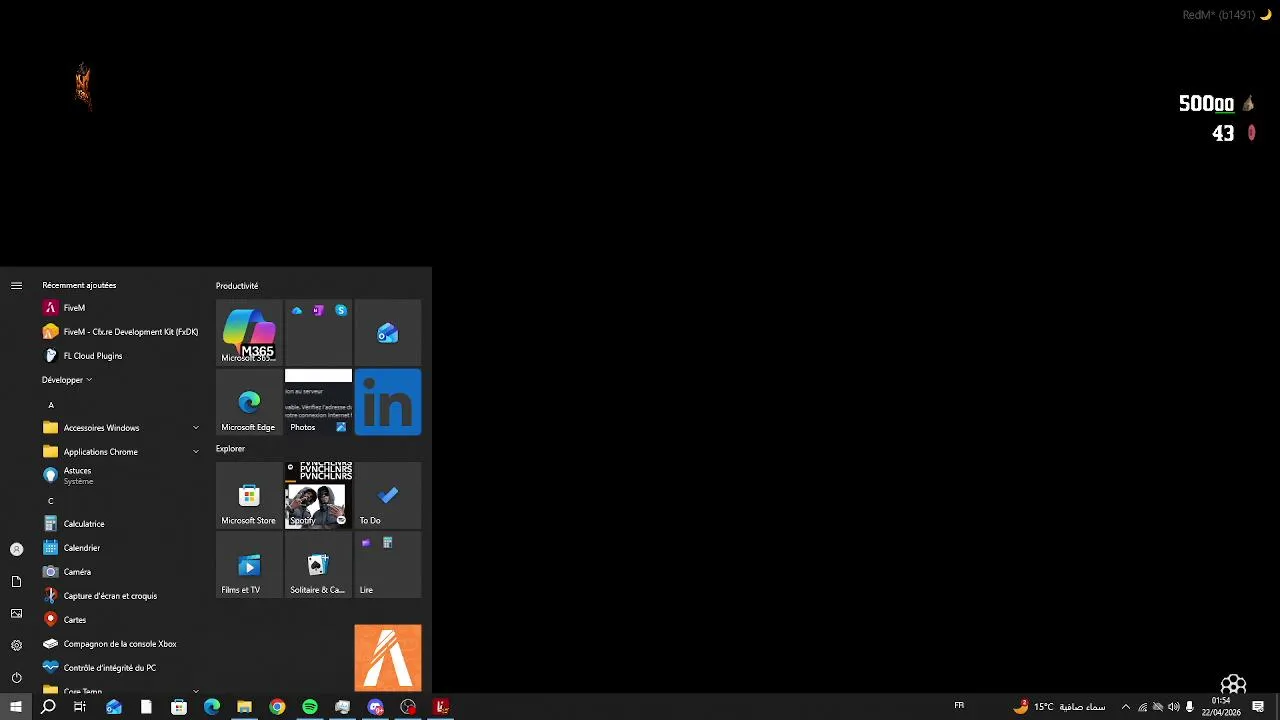
Task: Open OneDrive icon in Office tile folder
Action: pos(297,311)
